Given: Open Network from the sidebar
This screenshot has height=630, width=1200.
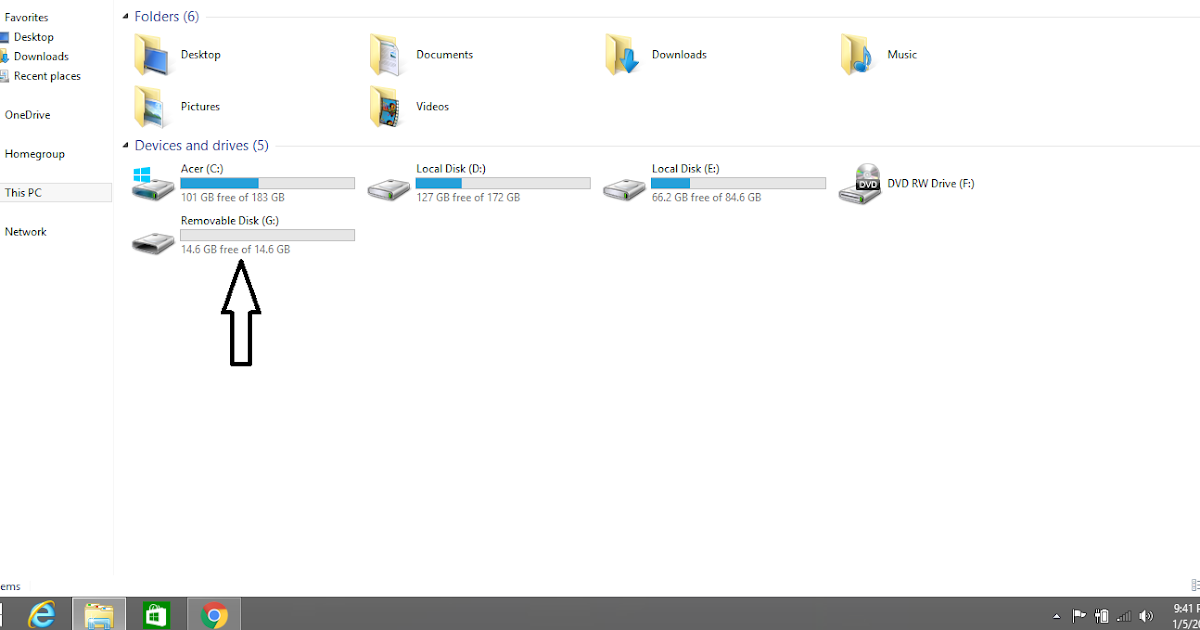Looking at the screenshot, I should [x=25, y=231].
